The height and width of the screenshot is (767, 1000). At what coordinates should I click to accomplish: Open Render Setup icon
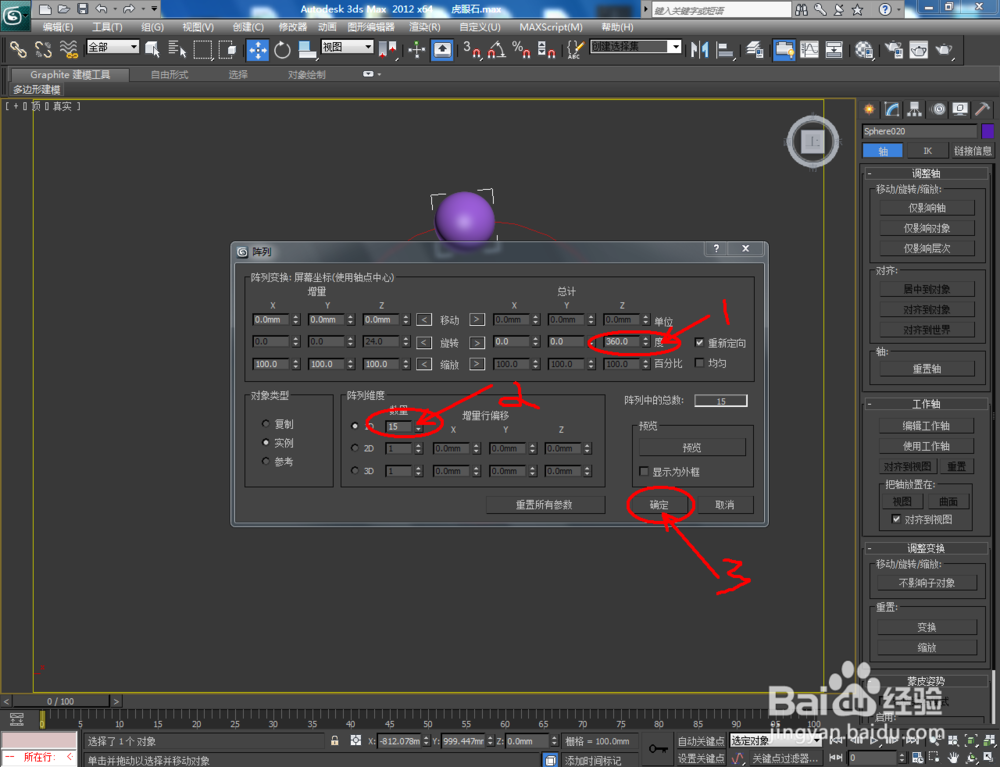893,49
